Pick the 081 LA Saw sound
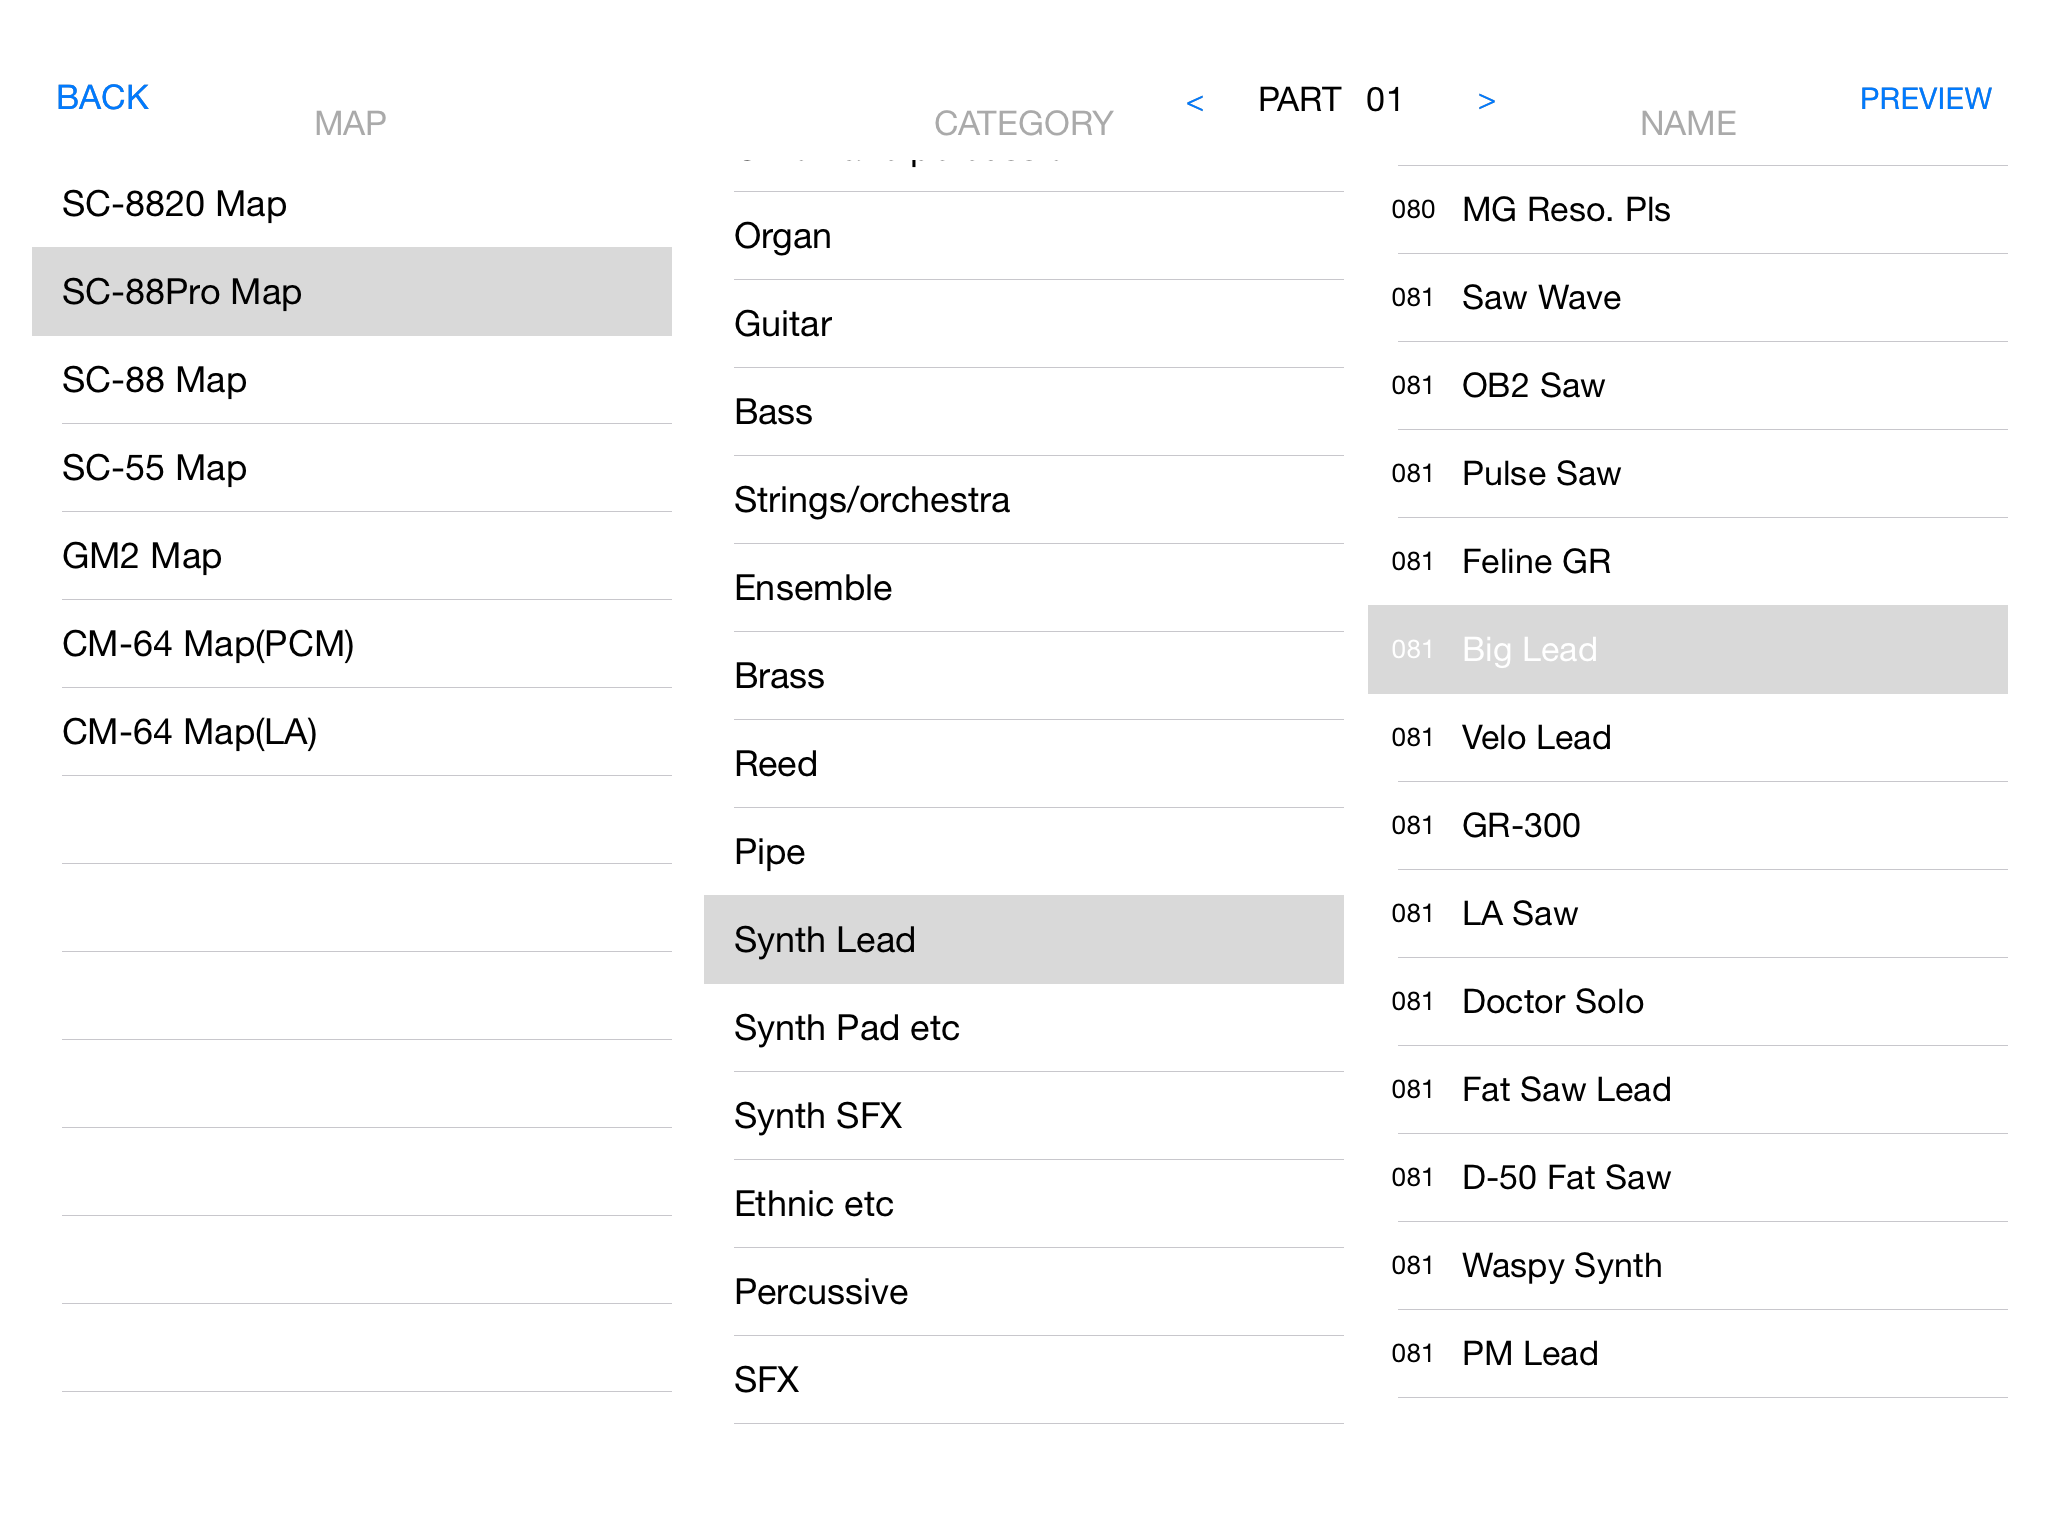Screen dimensions: 2048x1536 1688,914
